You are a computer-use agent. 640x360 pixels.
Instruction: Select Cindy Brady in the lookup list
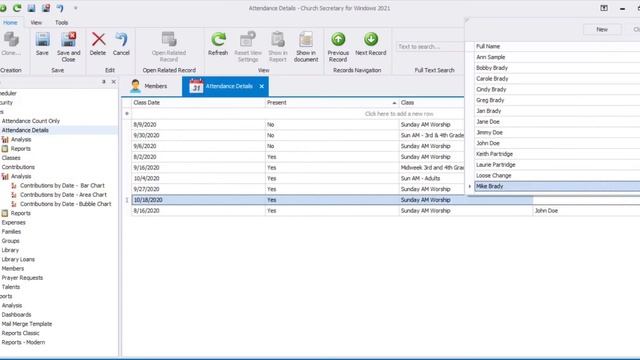click(x=557, y=89)
